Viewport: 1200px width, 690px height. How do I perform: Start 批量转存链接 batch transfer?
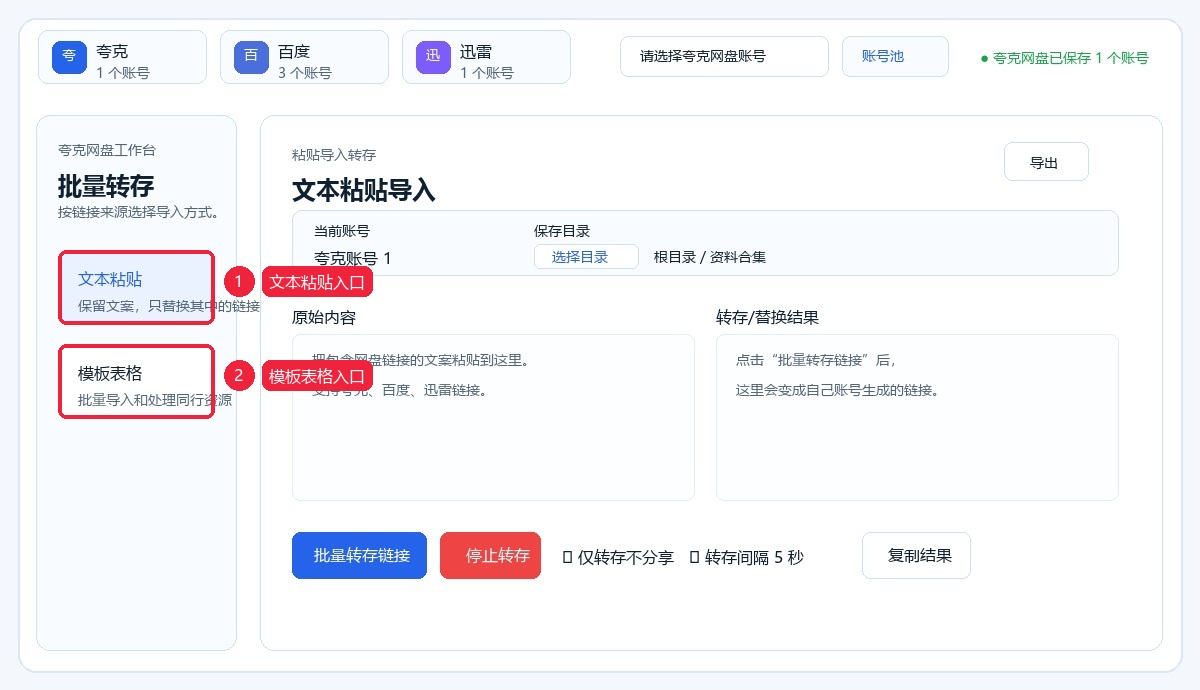pos(360,556)
